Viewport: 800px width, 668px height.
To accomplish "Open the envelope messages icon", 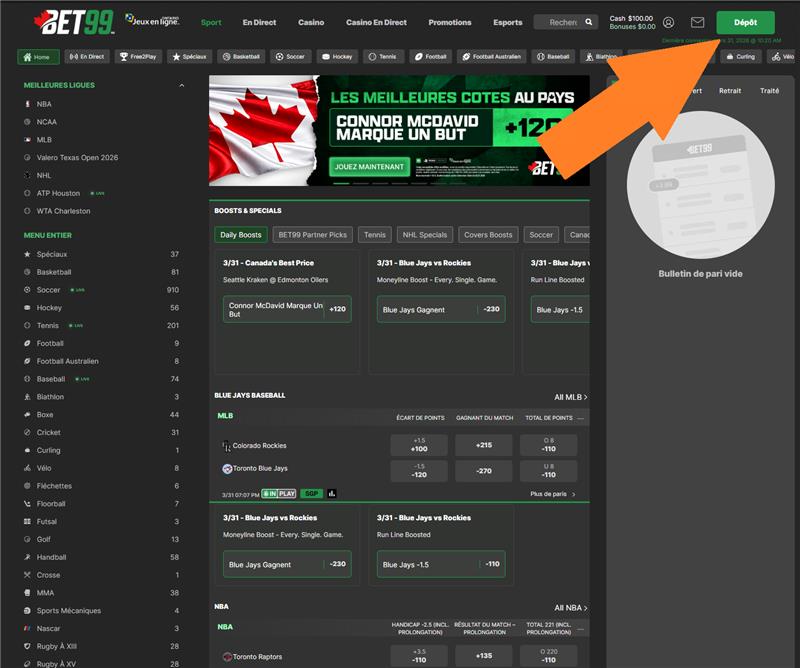I will [x=697, y=22].
